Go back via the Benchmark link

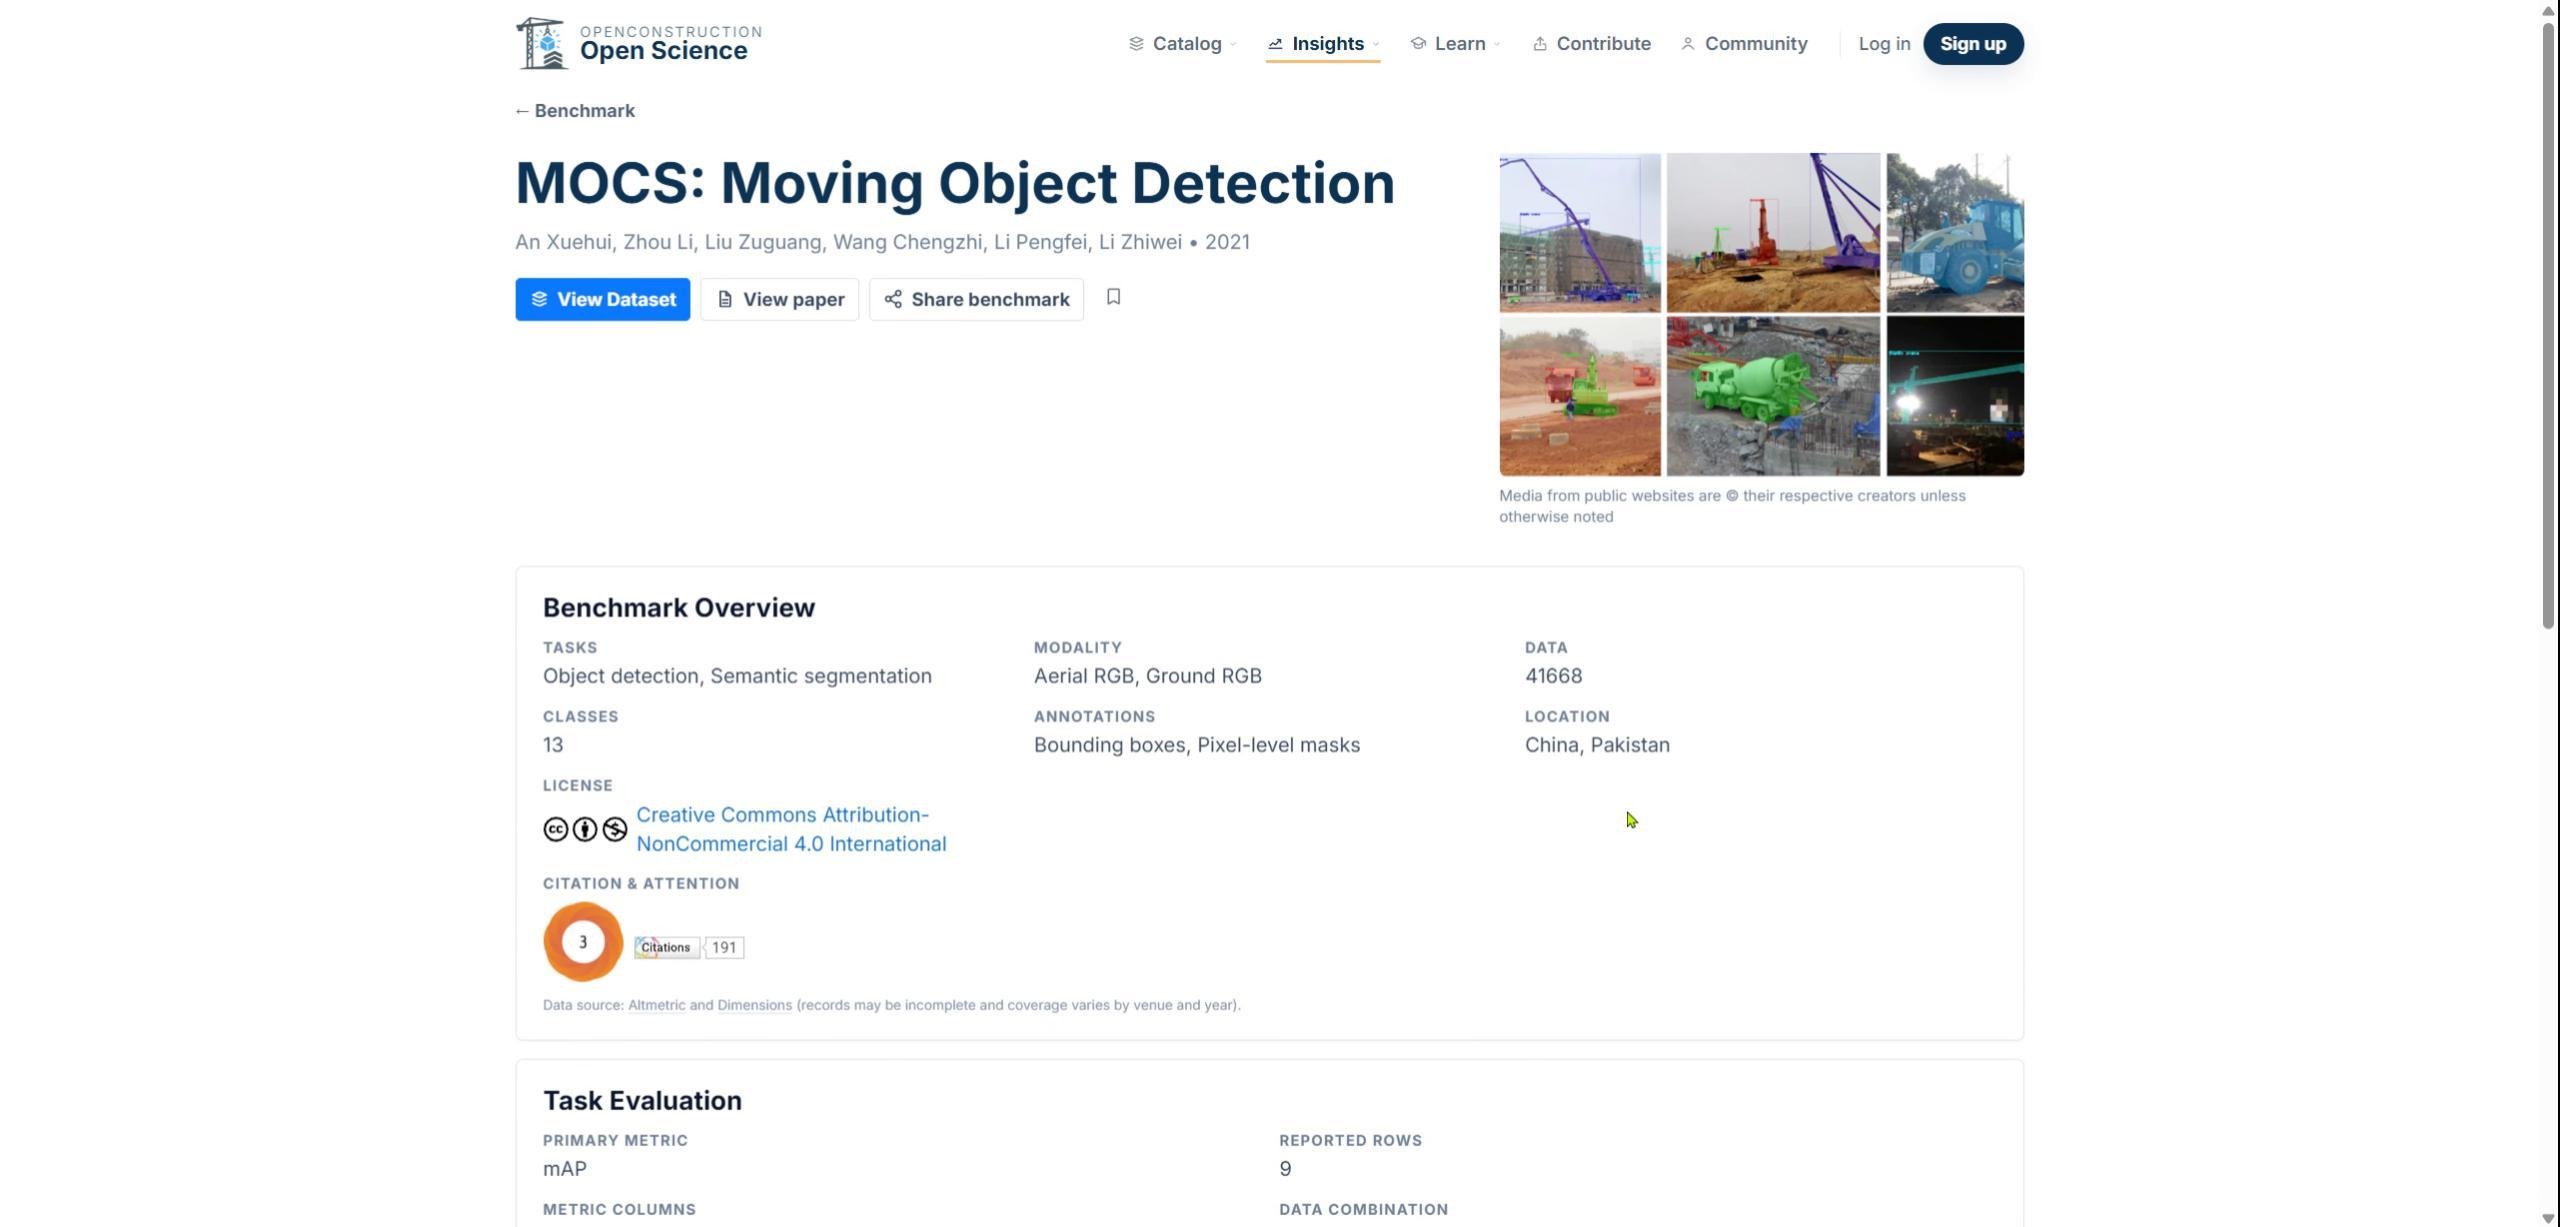575,111
